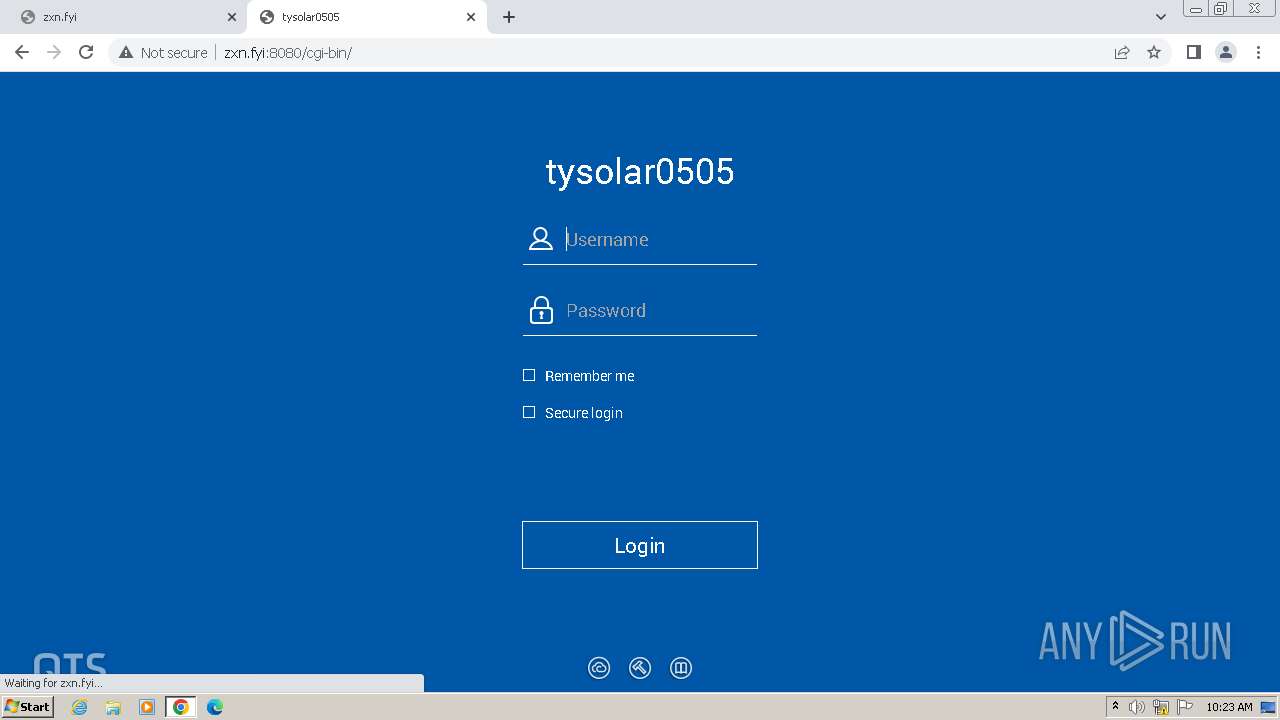Toggle the browser side panel
The width and height of the screenshot is (1280, 720).
[1193, 52]
